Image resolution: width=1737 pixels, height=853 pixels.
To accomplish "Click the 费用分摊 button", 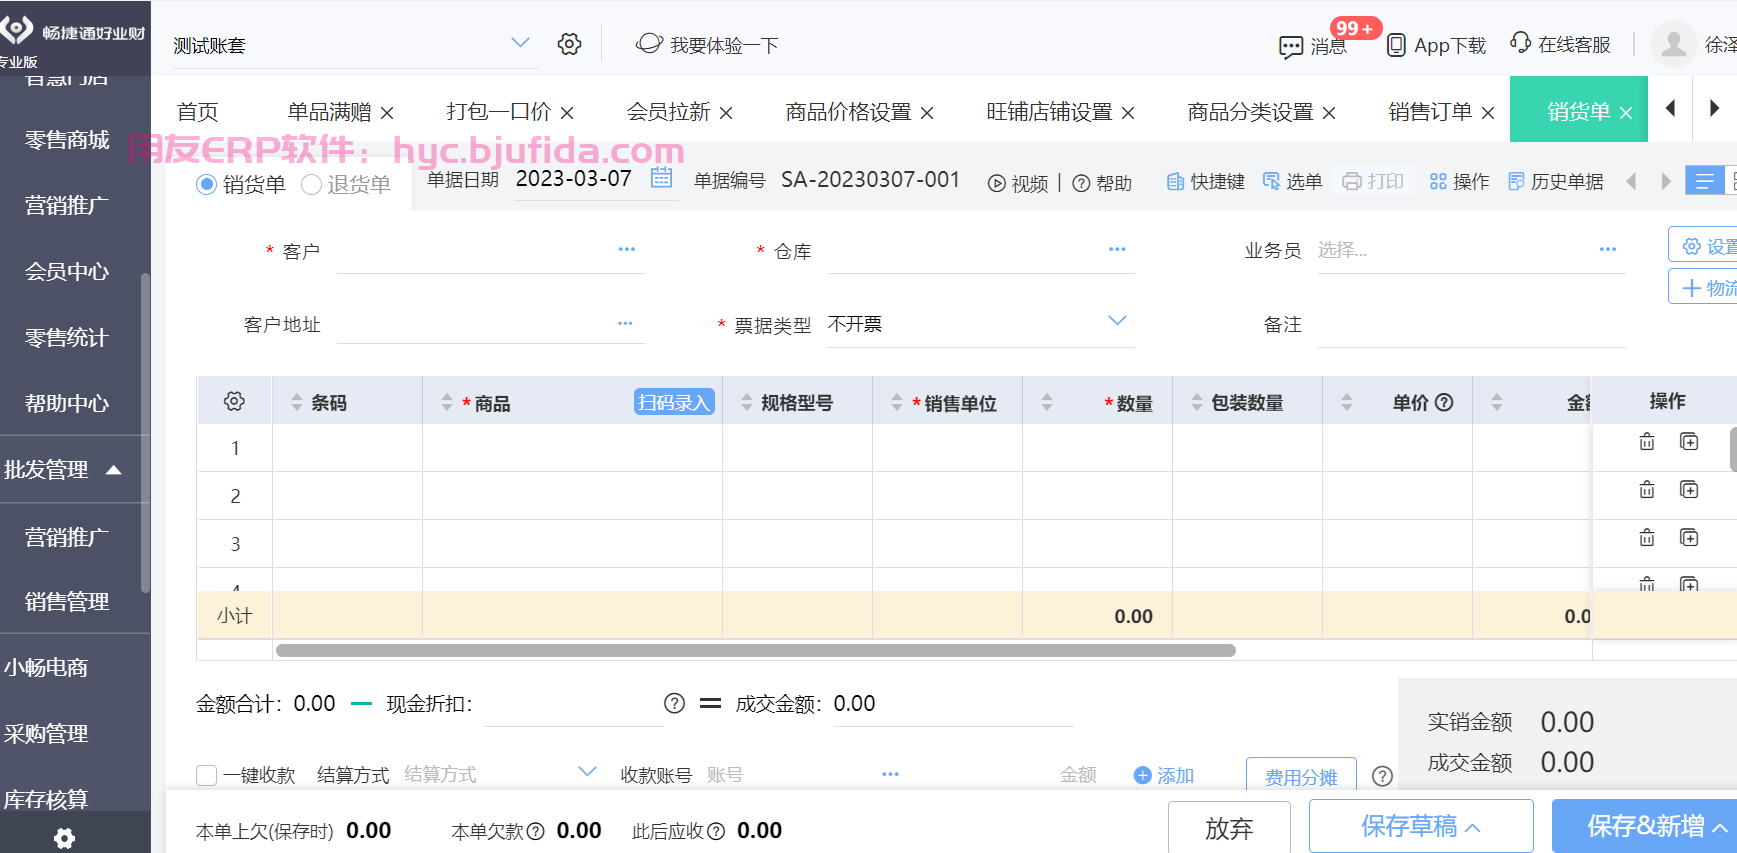I will (1301, 776).
